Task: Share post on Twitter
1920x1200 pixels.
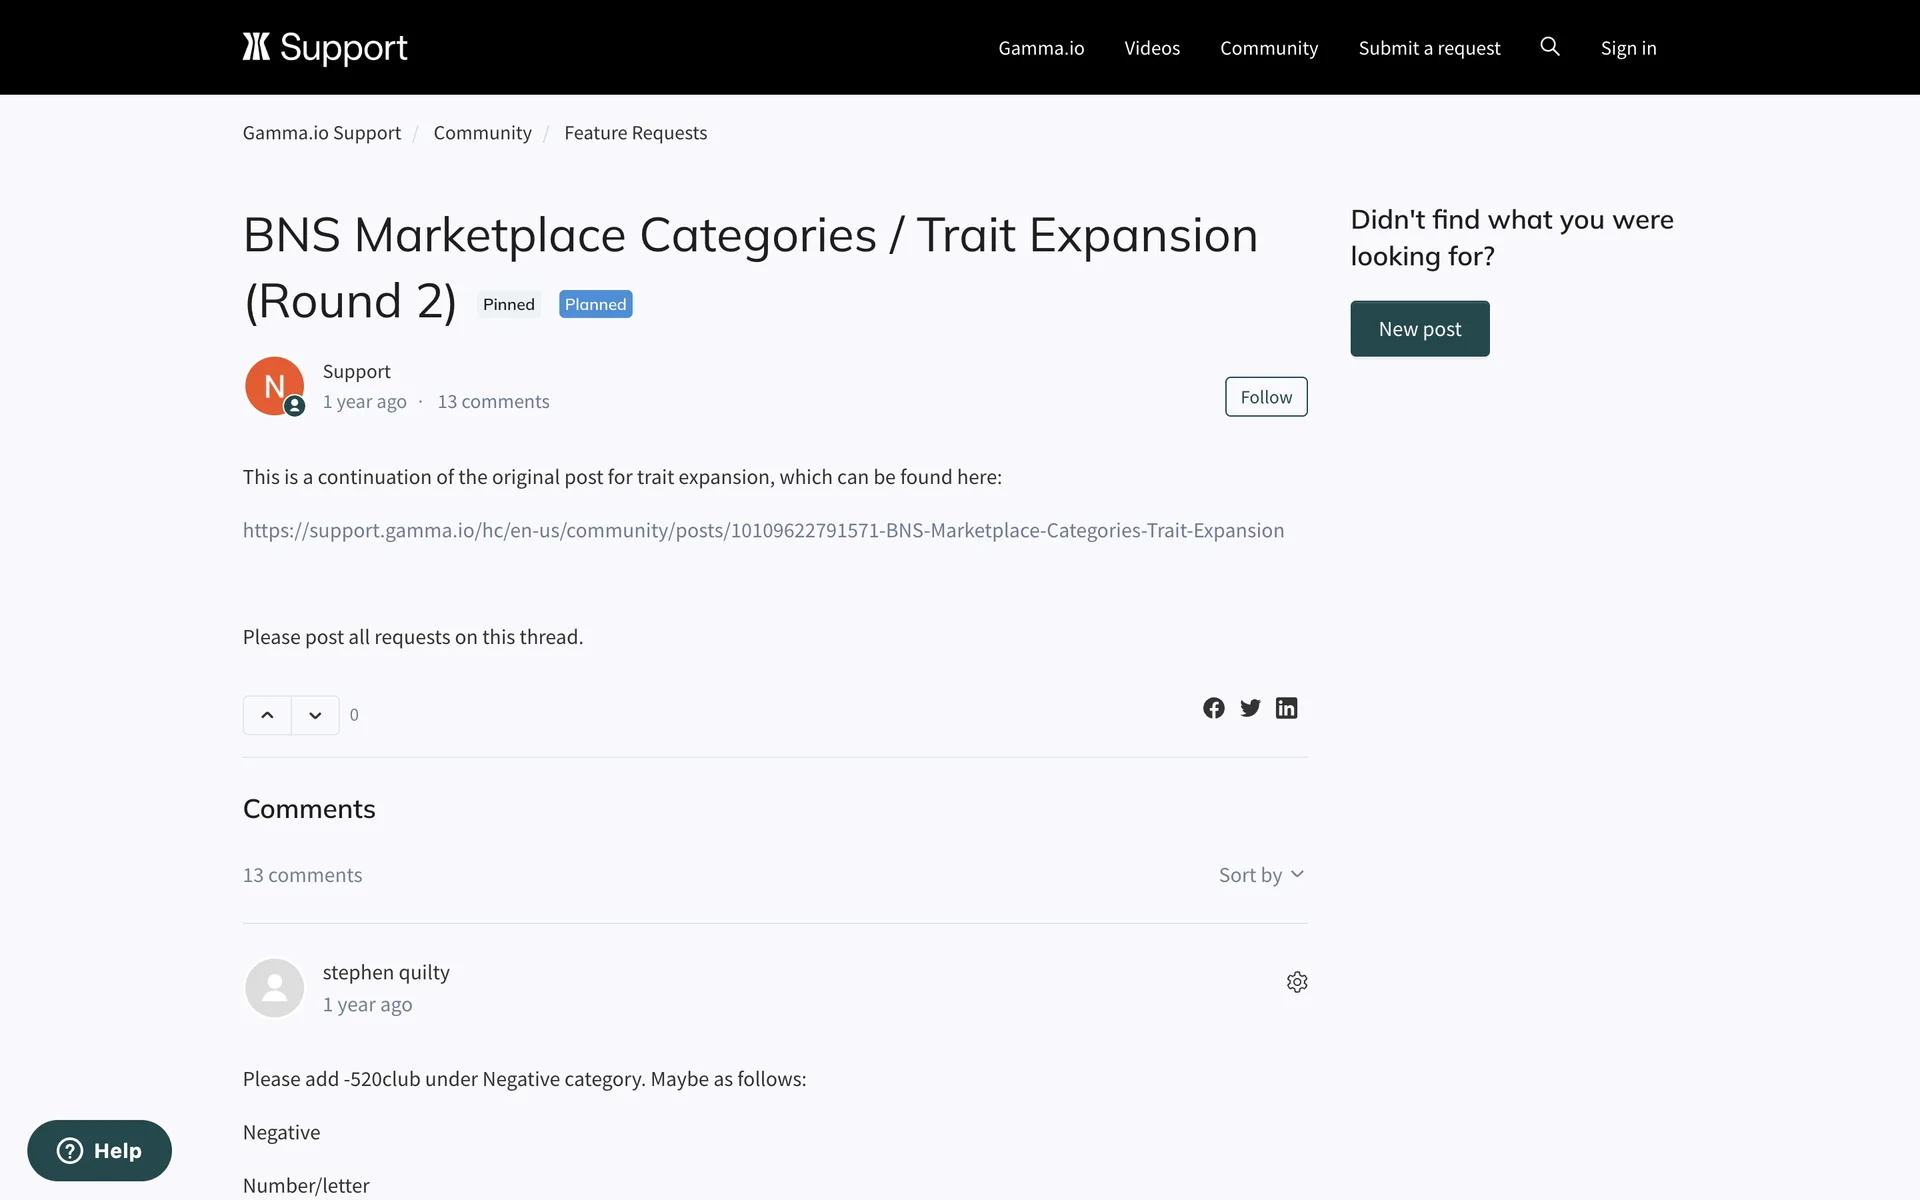Action: [1250, 708]
